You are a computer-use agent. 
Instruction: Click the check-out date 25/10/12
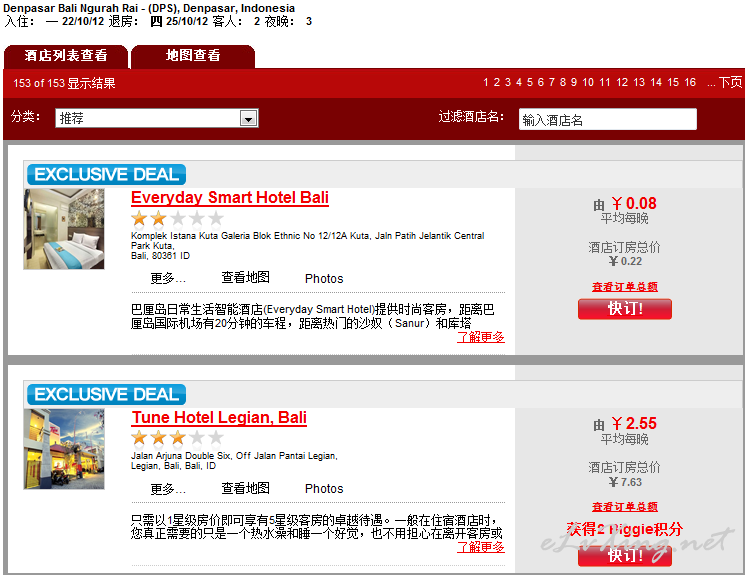tap(187, 21)
